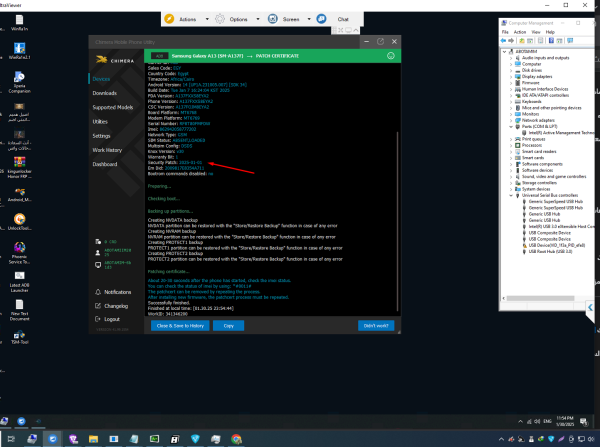The height and width of the screenshot is (447, 600).
Task: Expand Network adapters node
Action: (511, 120)
